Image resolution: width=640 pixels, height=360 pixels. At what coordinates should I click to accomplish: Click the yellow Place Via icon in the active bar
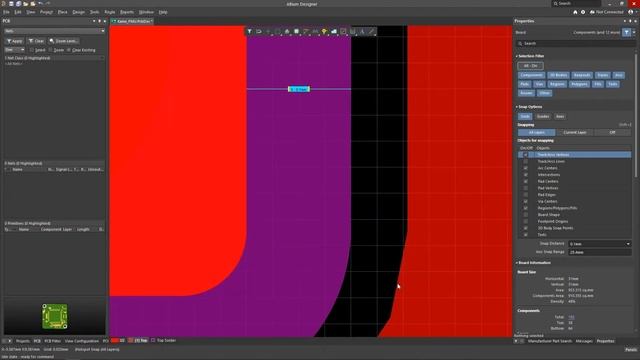click(x=324, y=31)
